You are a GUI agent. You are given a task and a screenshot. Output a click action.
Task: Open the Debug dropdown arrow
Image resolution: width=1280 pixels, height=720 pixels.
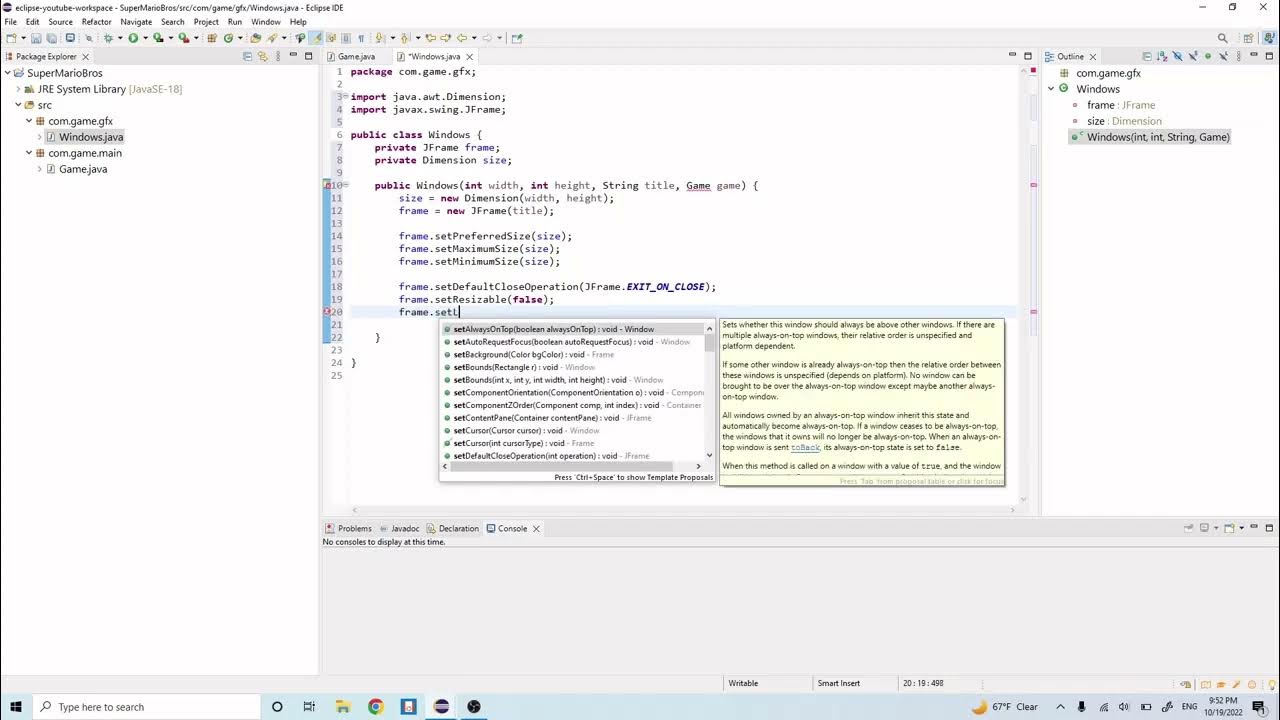click(120, 38)
